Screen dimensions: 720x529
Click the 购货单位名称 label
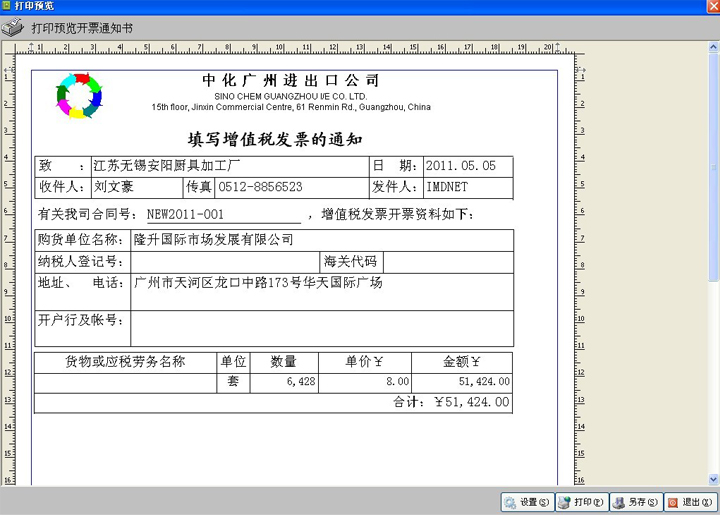80,239
